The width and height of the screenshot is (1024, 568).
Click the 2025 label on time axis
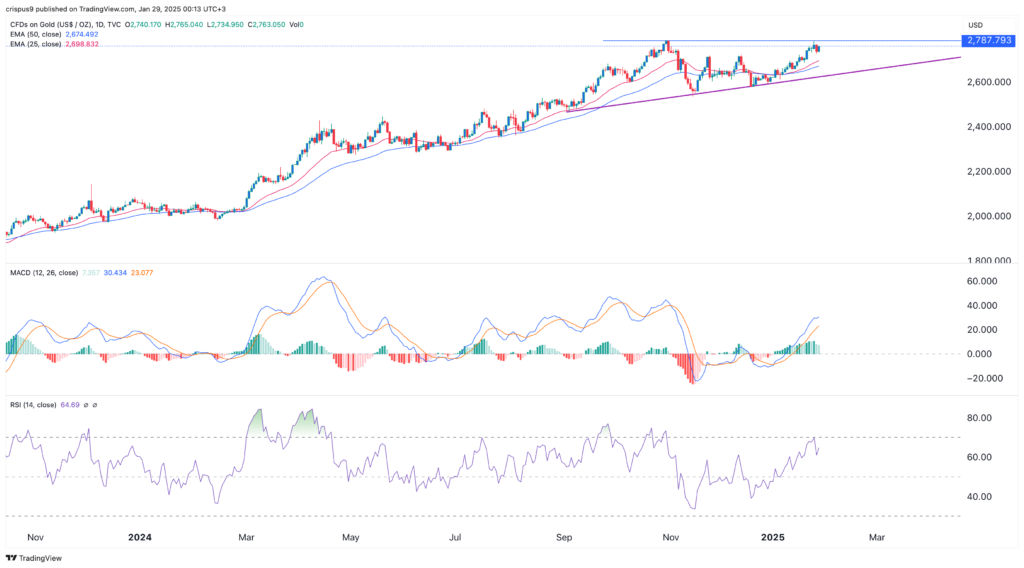point(772,536)
